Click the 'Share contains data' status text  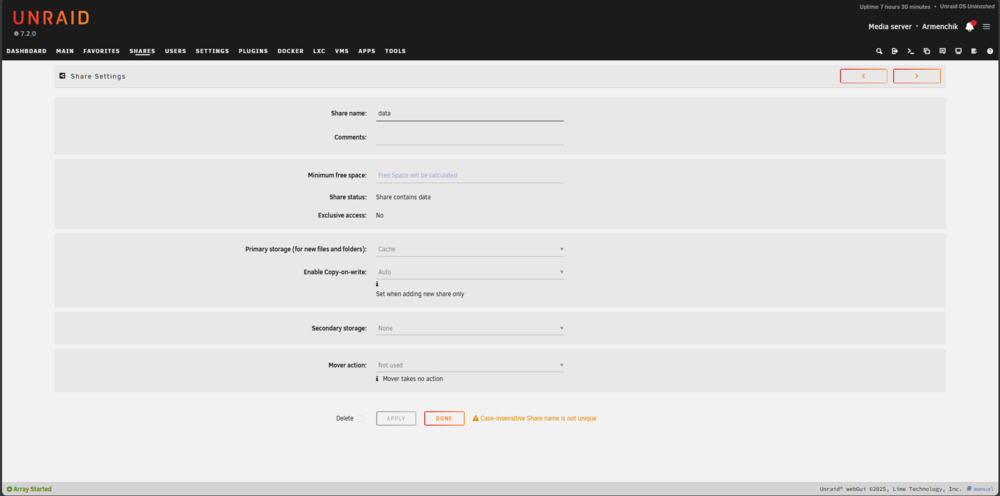point(403,198)
